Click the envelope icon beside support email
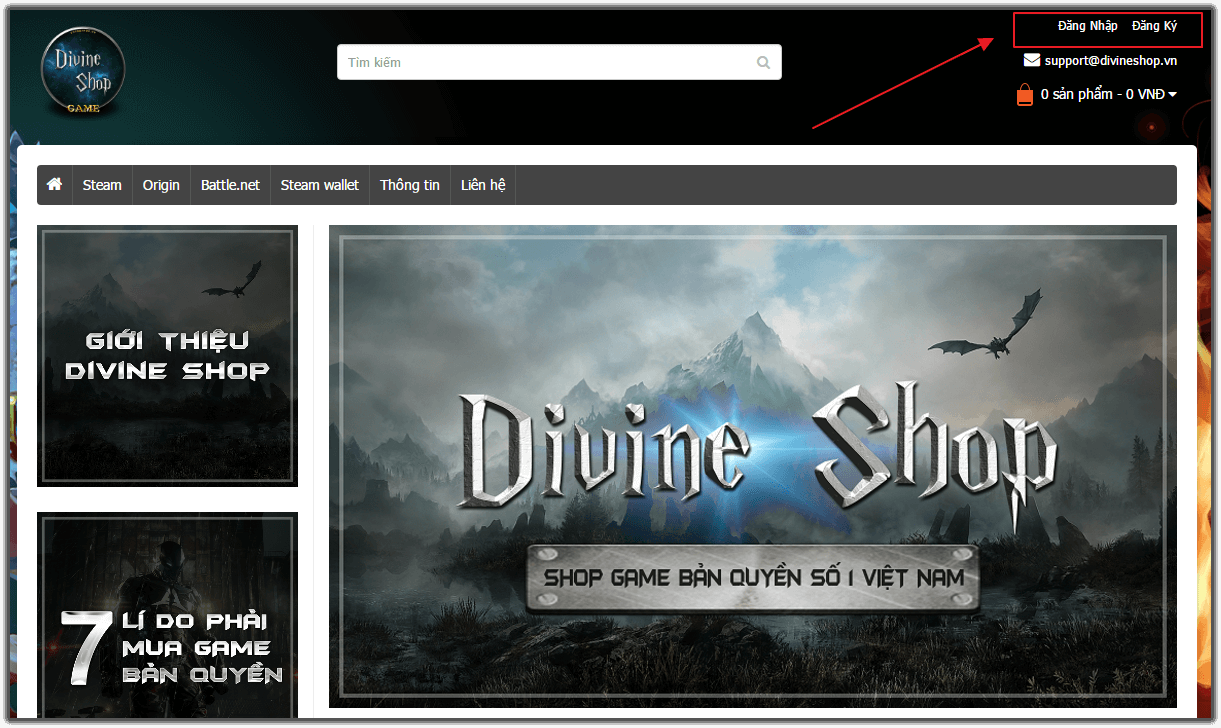The height and width of the screenshot is (728, 1221). click(1032, 60)
